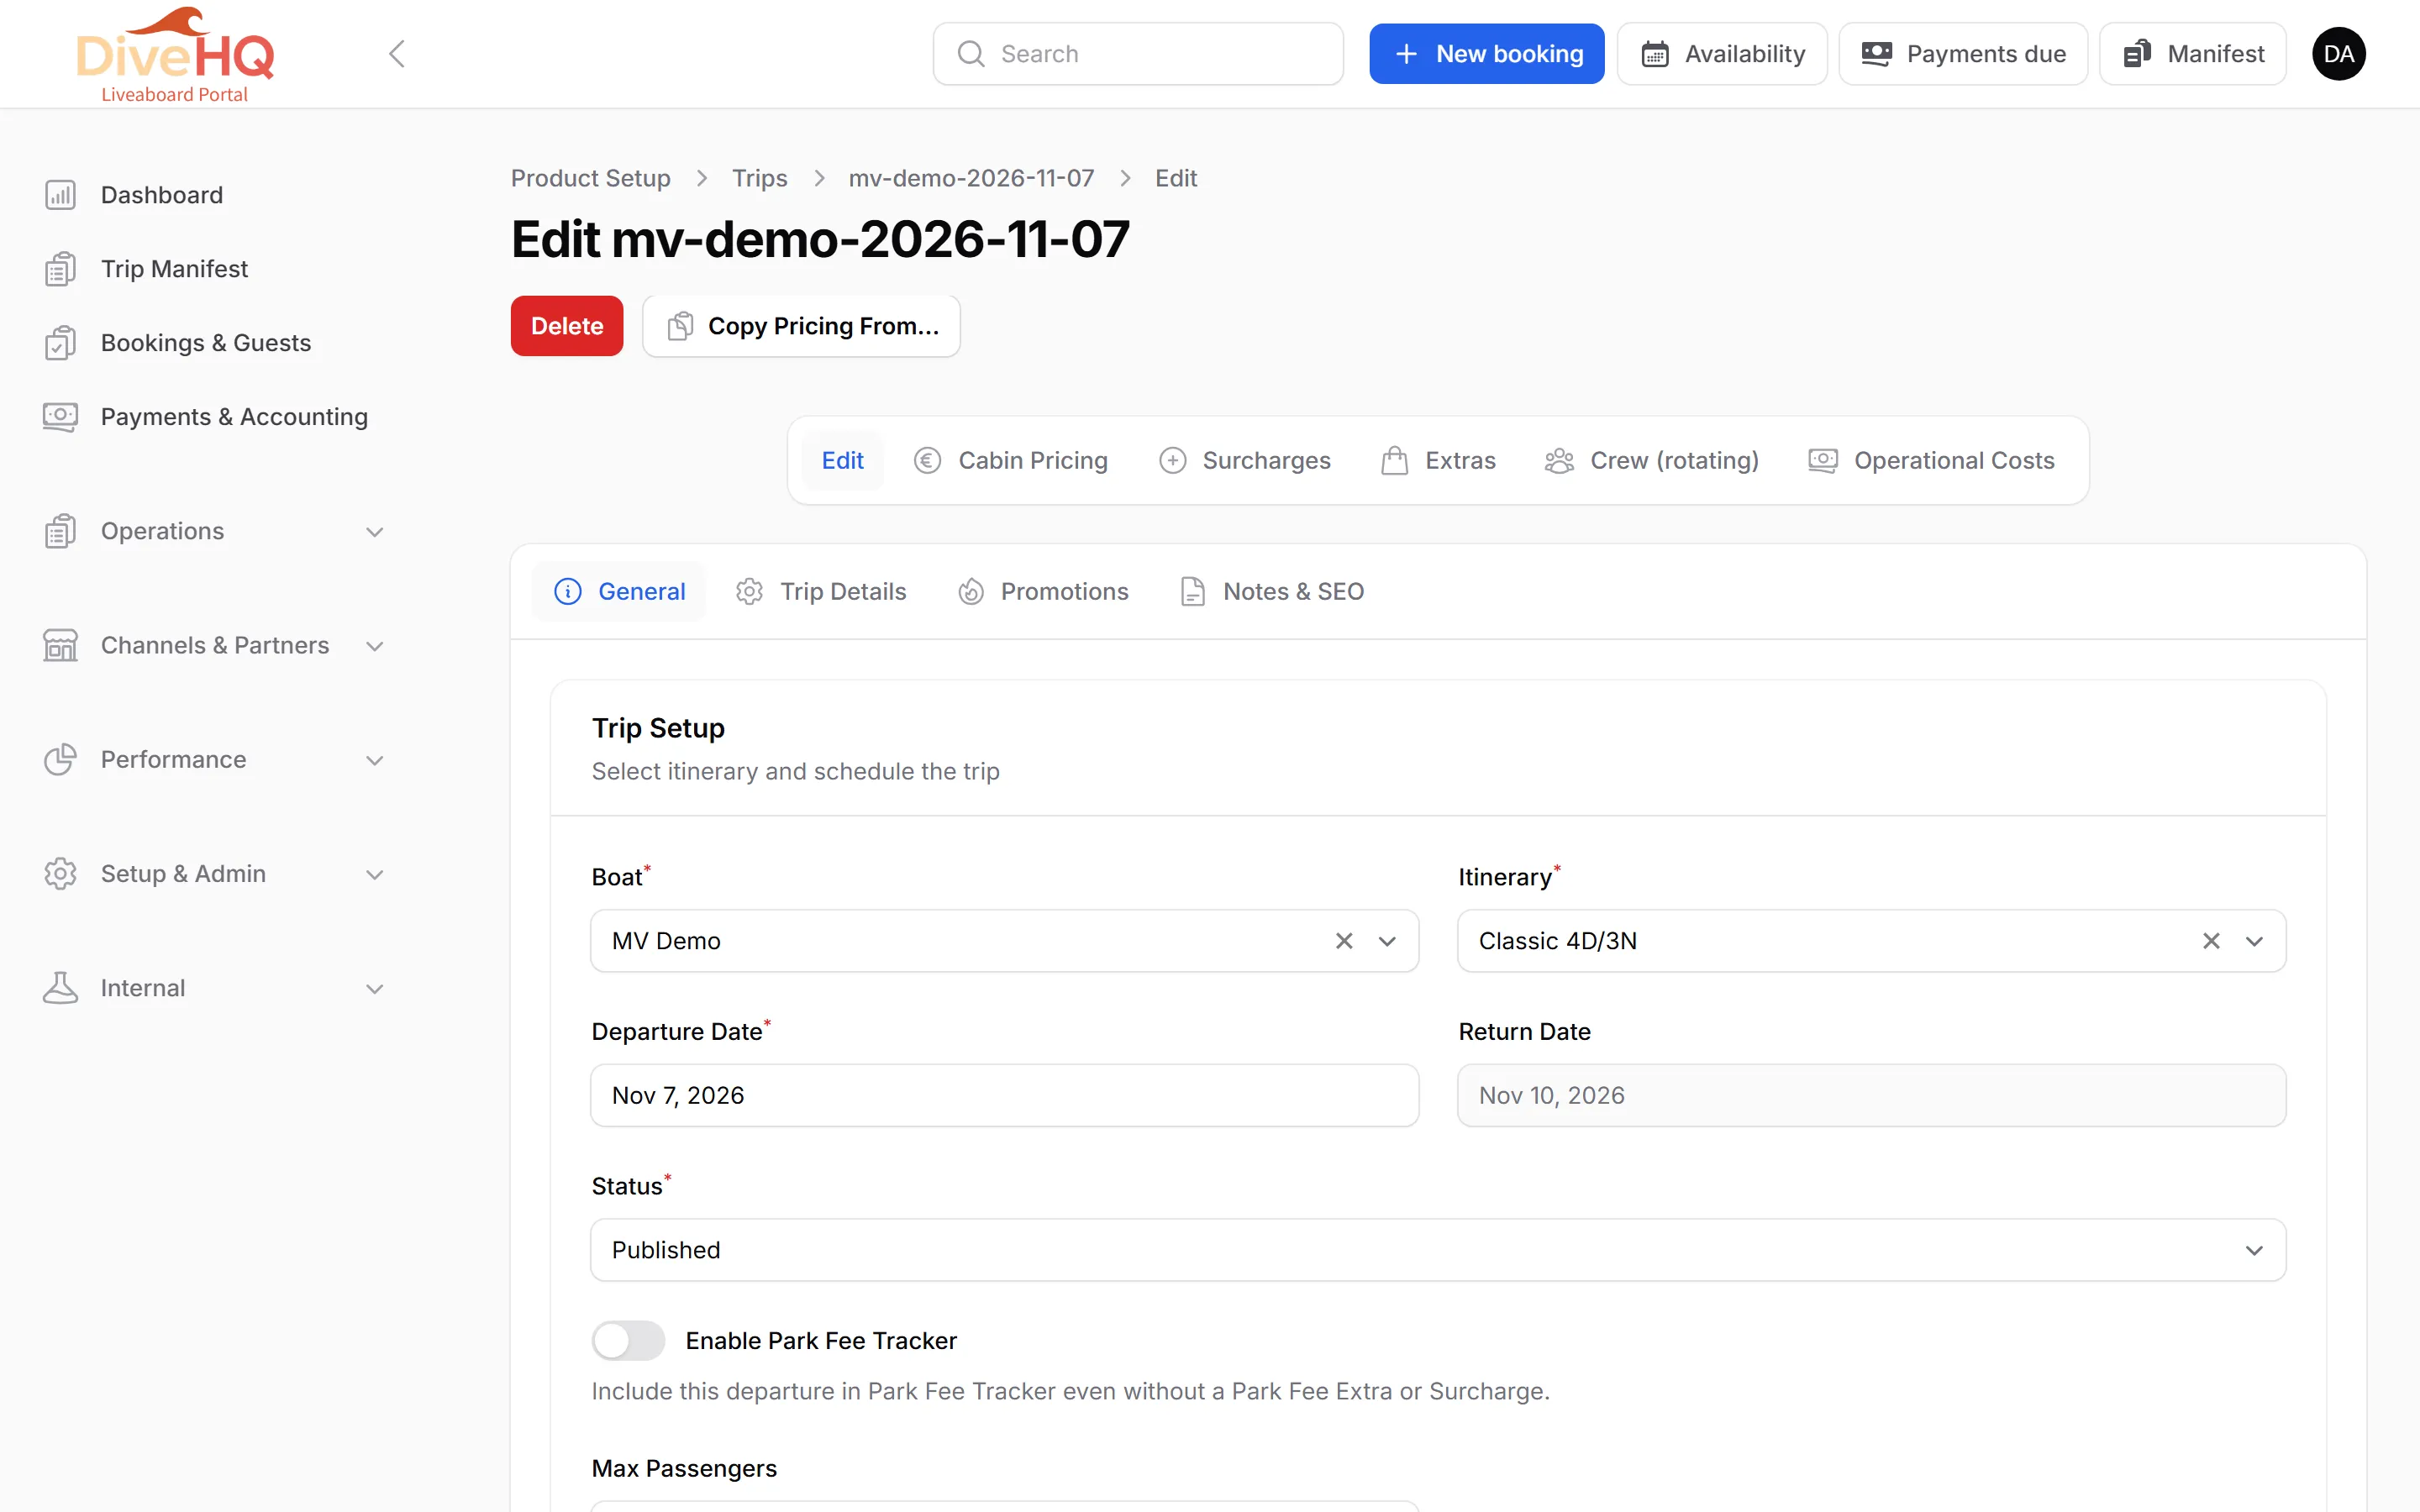Open the Status dropdown showing Published
The height and width of the screenshot is (1512, 2420).
pos(1438,1250)
